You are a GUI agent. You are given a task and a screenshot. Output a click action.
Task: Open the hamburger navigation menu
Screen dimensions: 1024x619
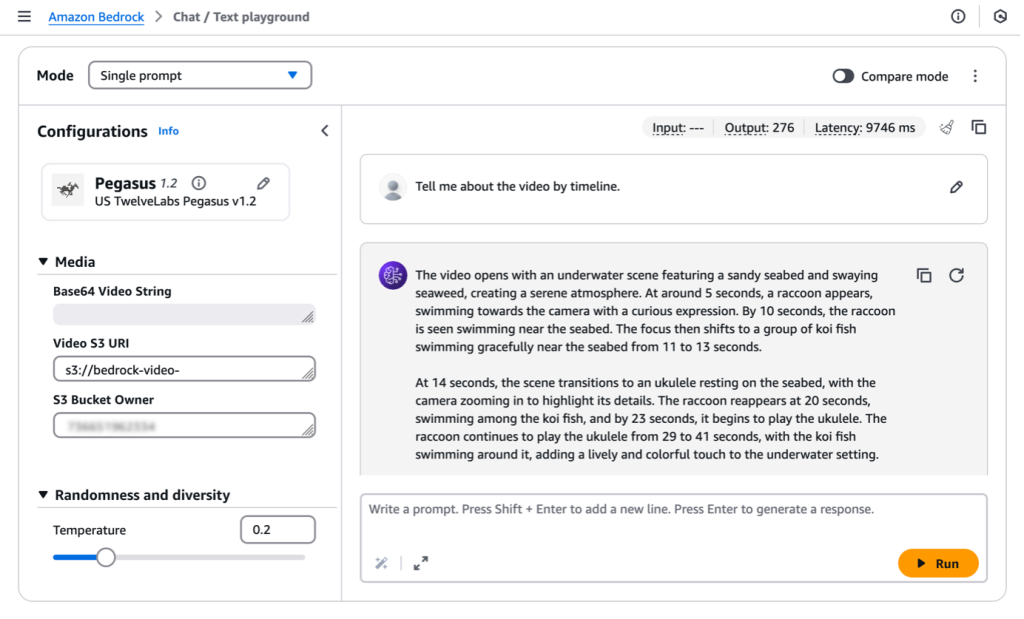tap(24, 16)
